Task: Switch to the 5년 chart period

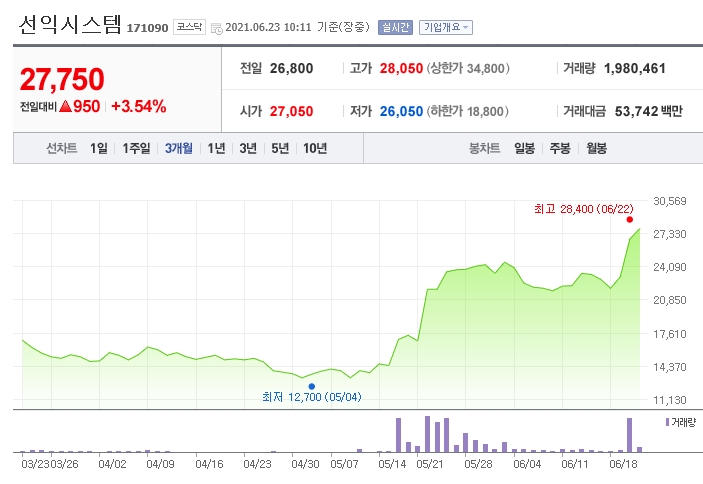Action: (280, 148)
